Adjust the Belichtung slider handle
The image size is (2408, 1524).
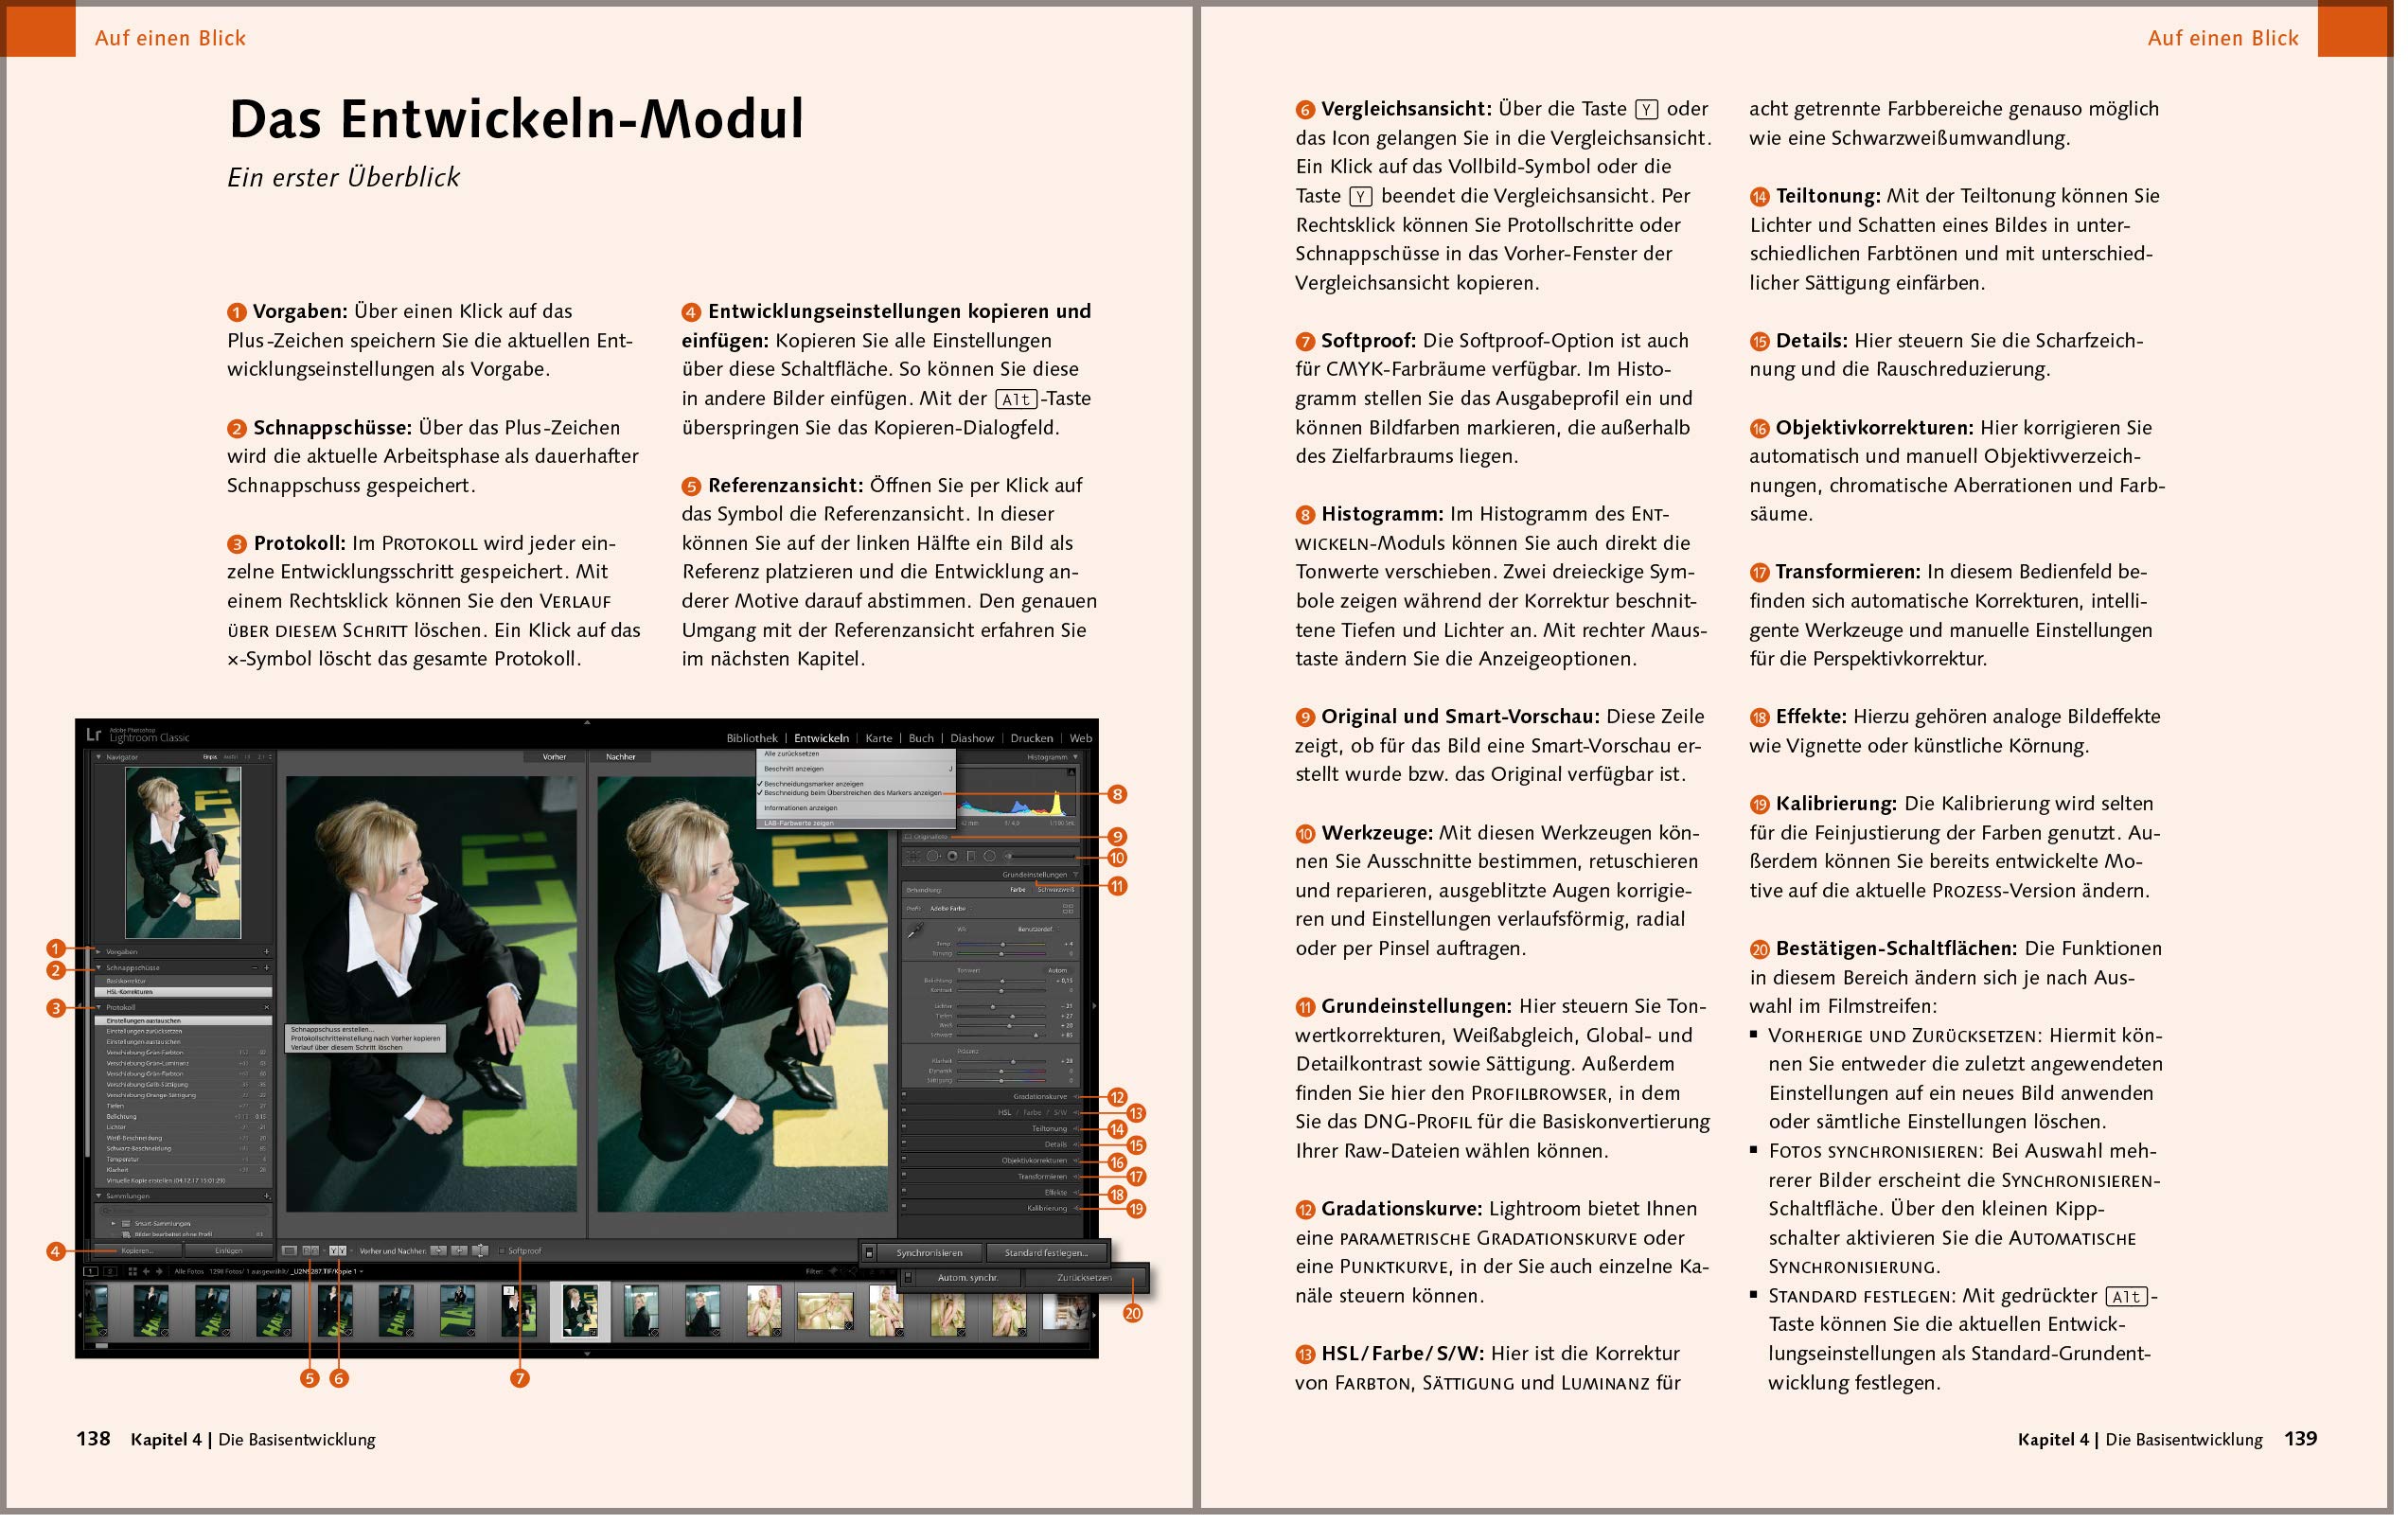(1003, 981)
